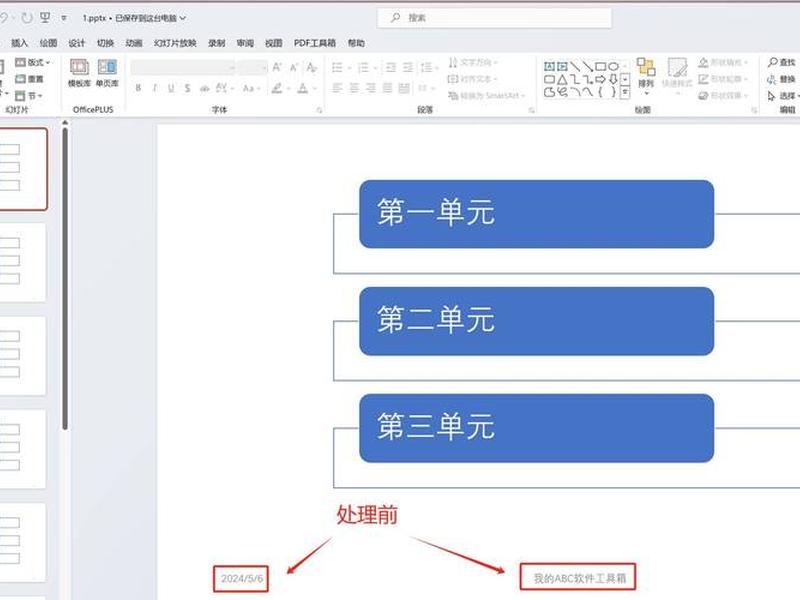Image resolution: width=800 pixels, height=600 pixels.
Task: Toggle Justify alignment button
Action: [388, 88]
